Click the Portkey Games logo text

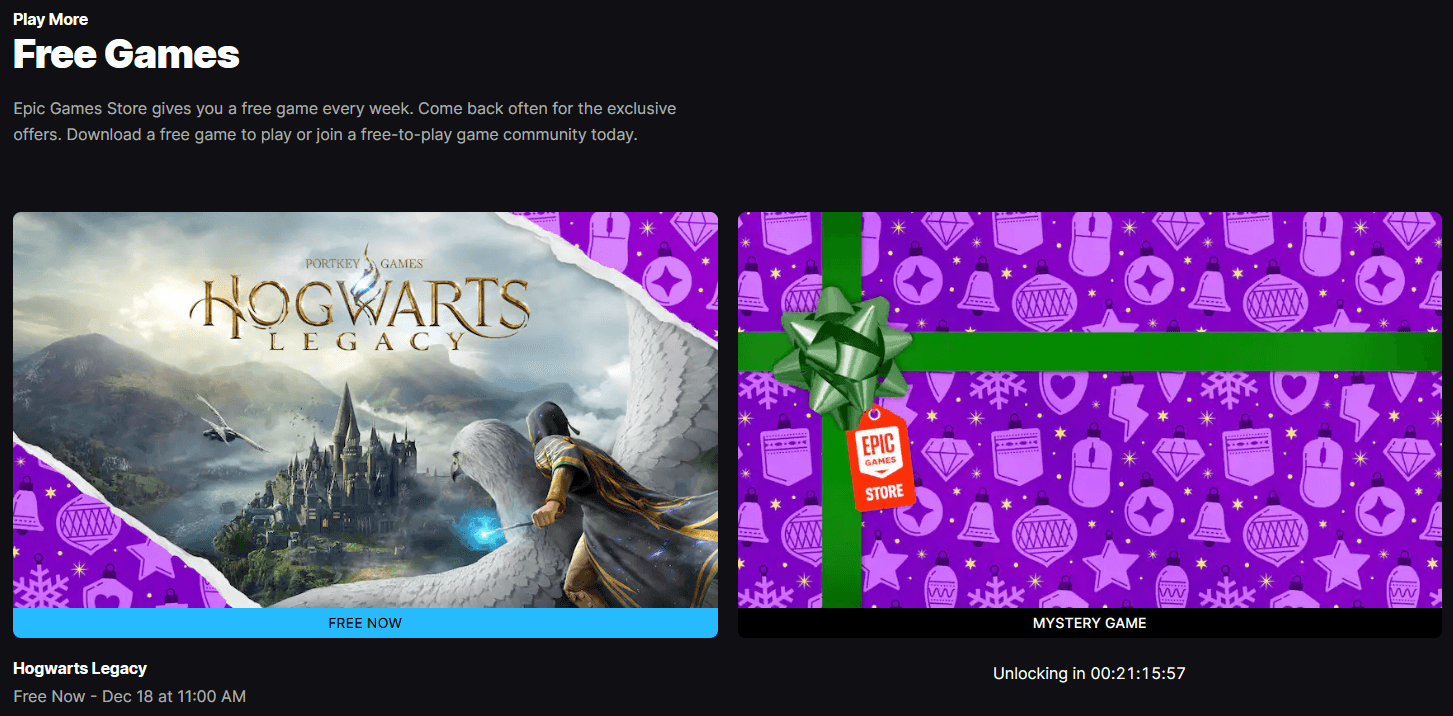[367, 264]
